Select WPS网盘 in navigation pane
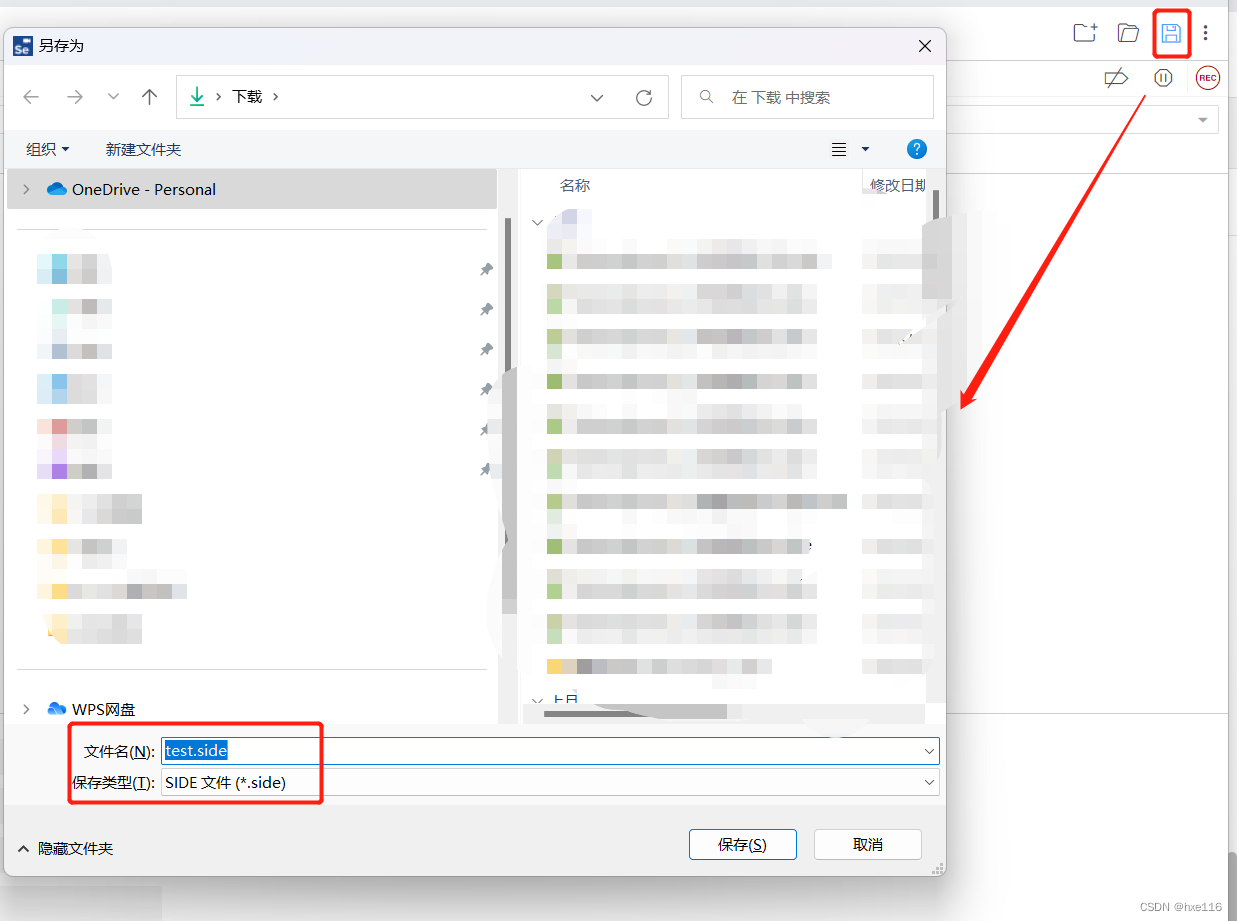 point(103,709)
